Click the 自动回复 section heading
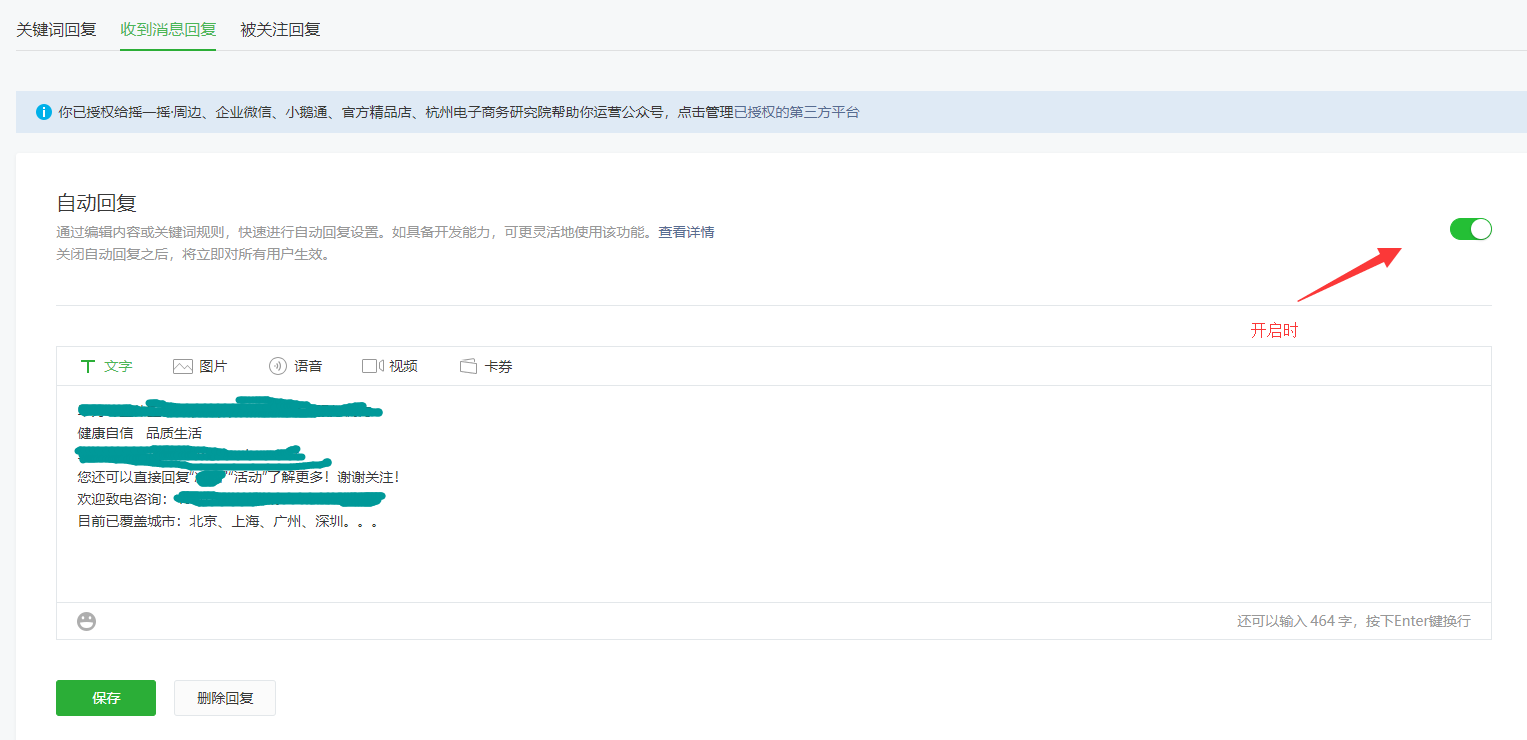The height and width of the screenshot is (740, 1527). tap(96, 203)
